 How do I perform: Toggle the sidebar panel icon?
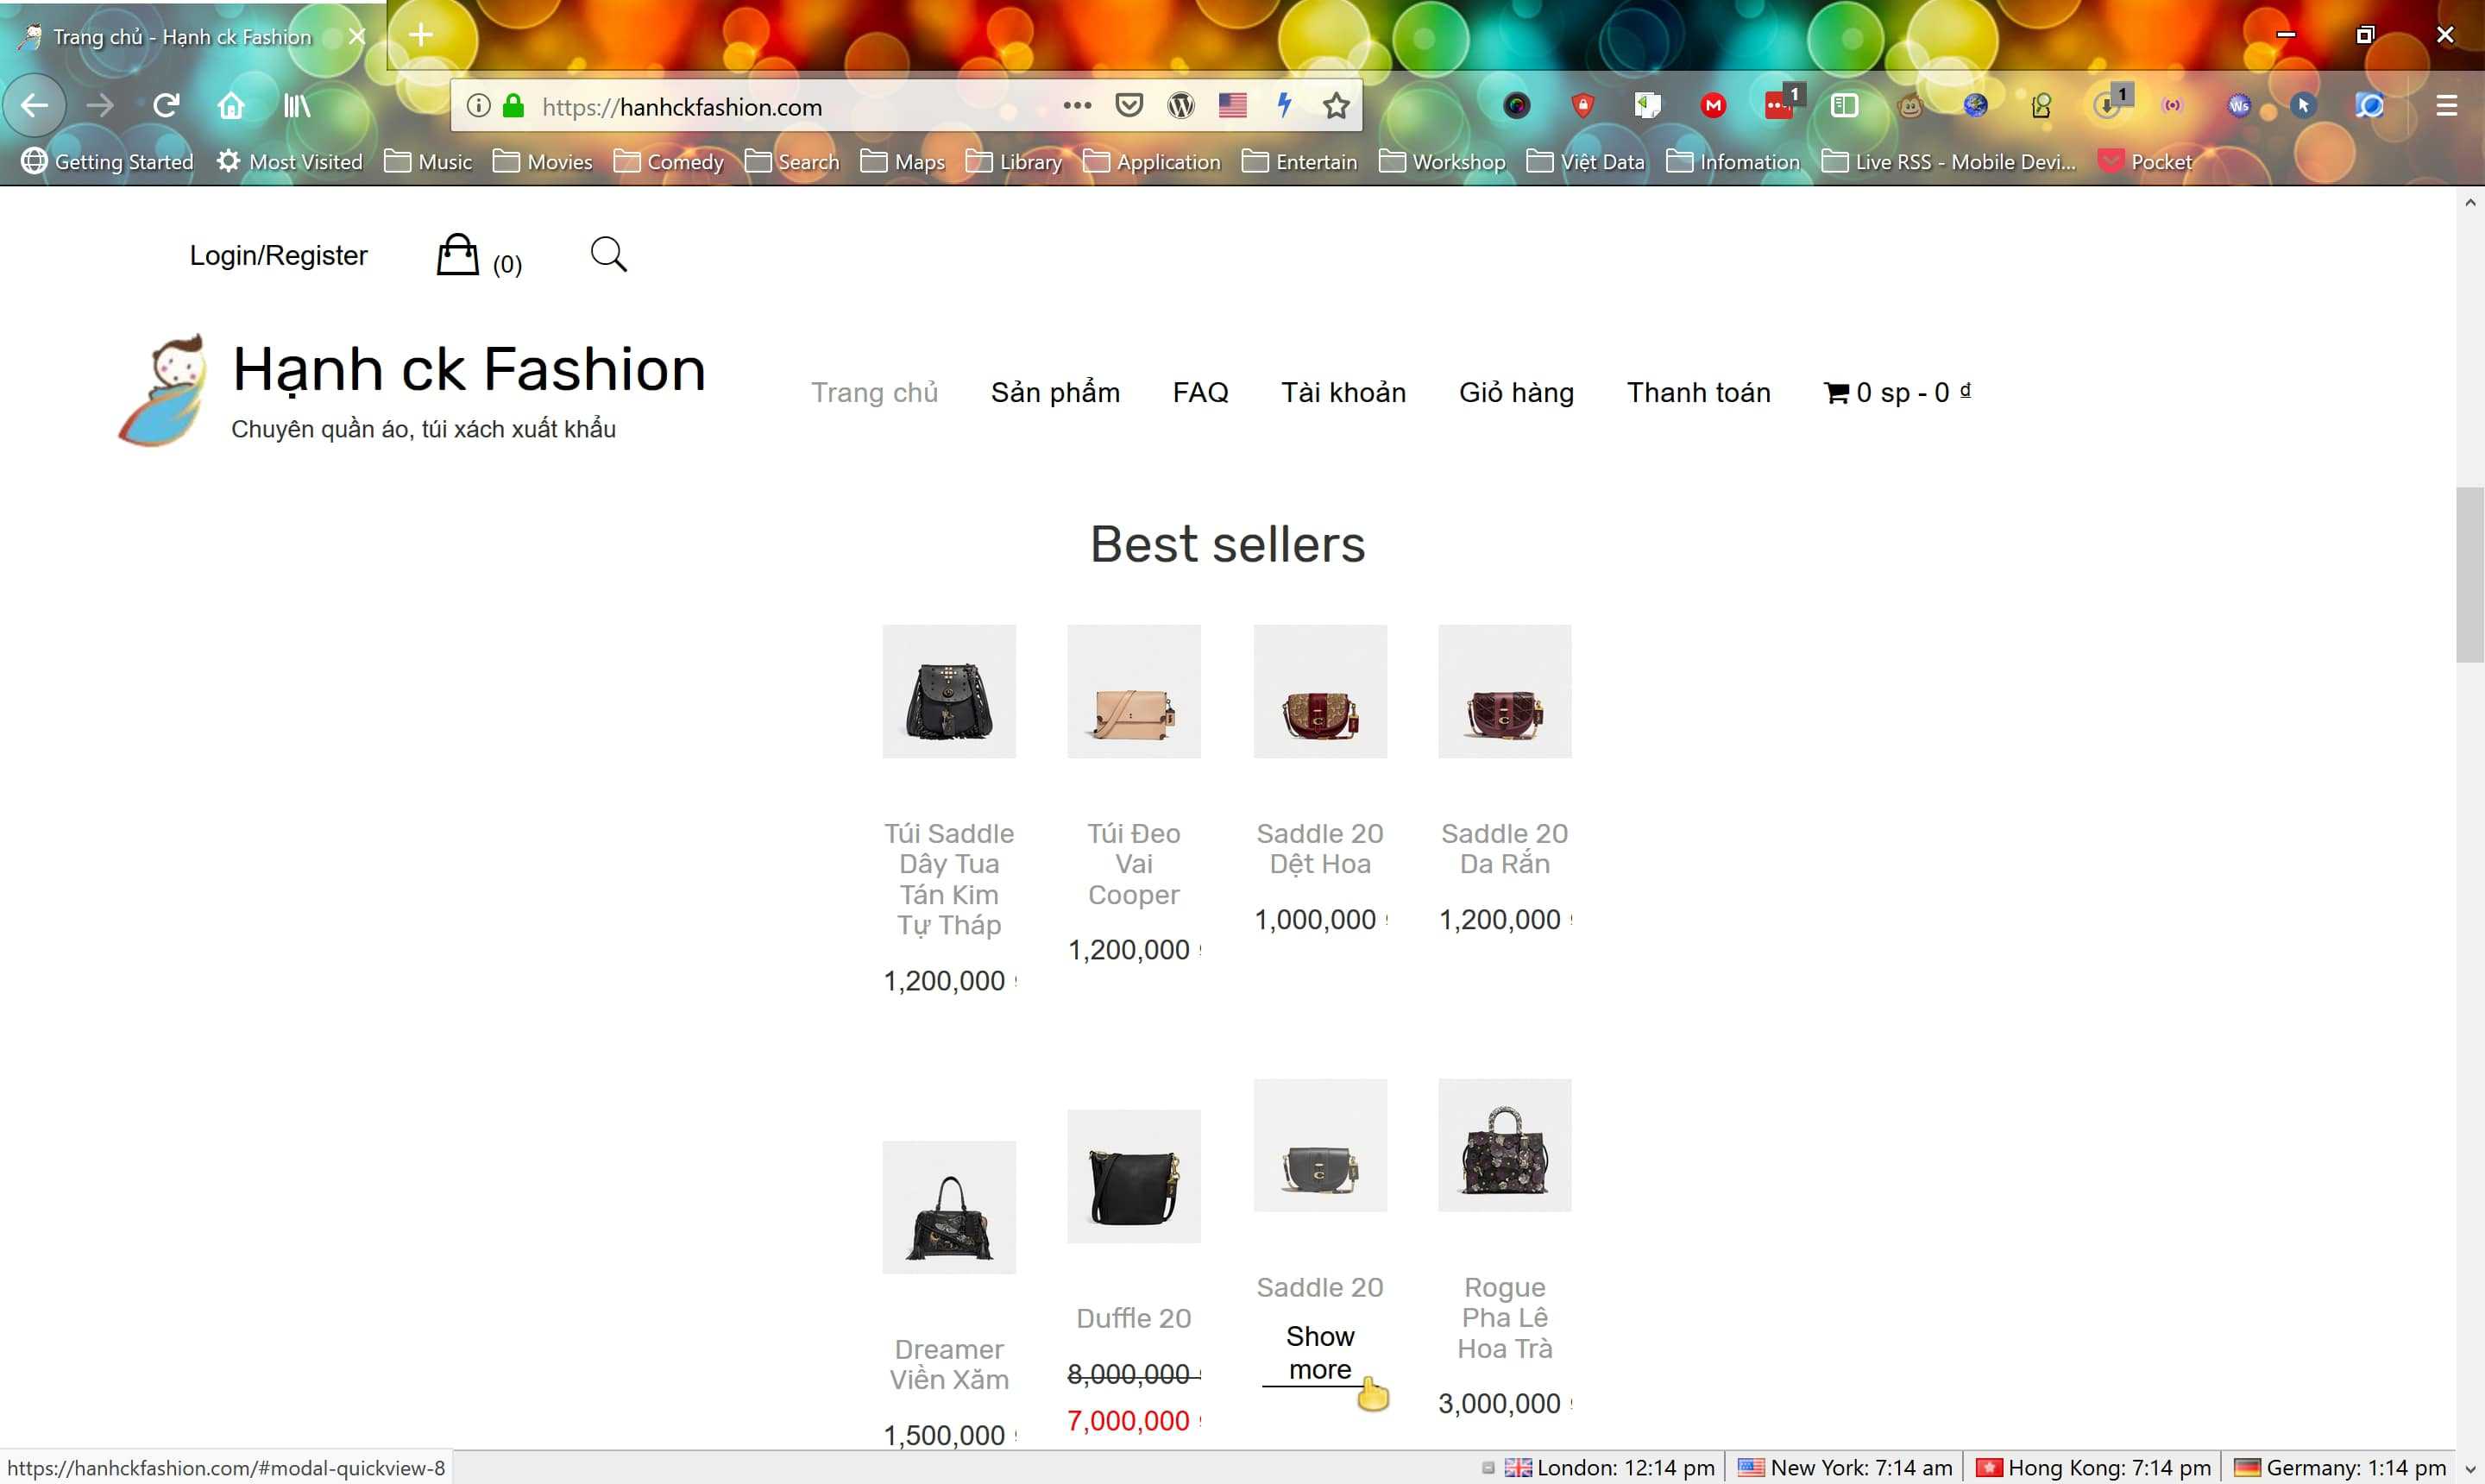(1844, 105)
